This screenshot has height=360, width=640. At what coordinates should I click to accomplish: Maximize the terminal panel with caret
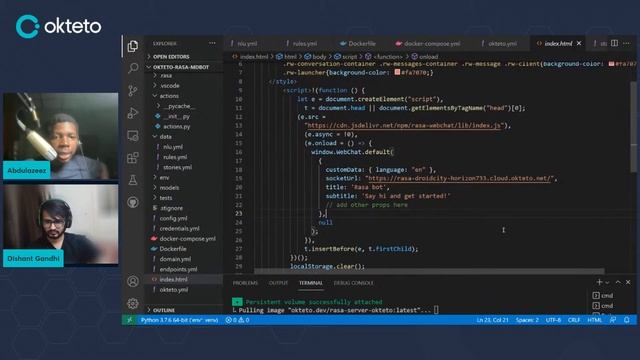pyautogui.click(x=618, y=282)
